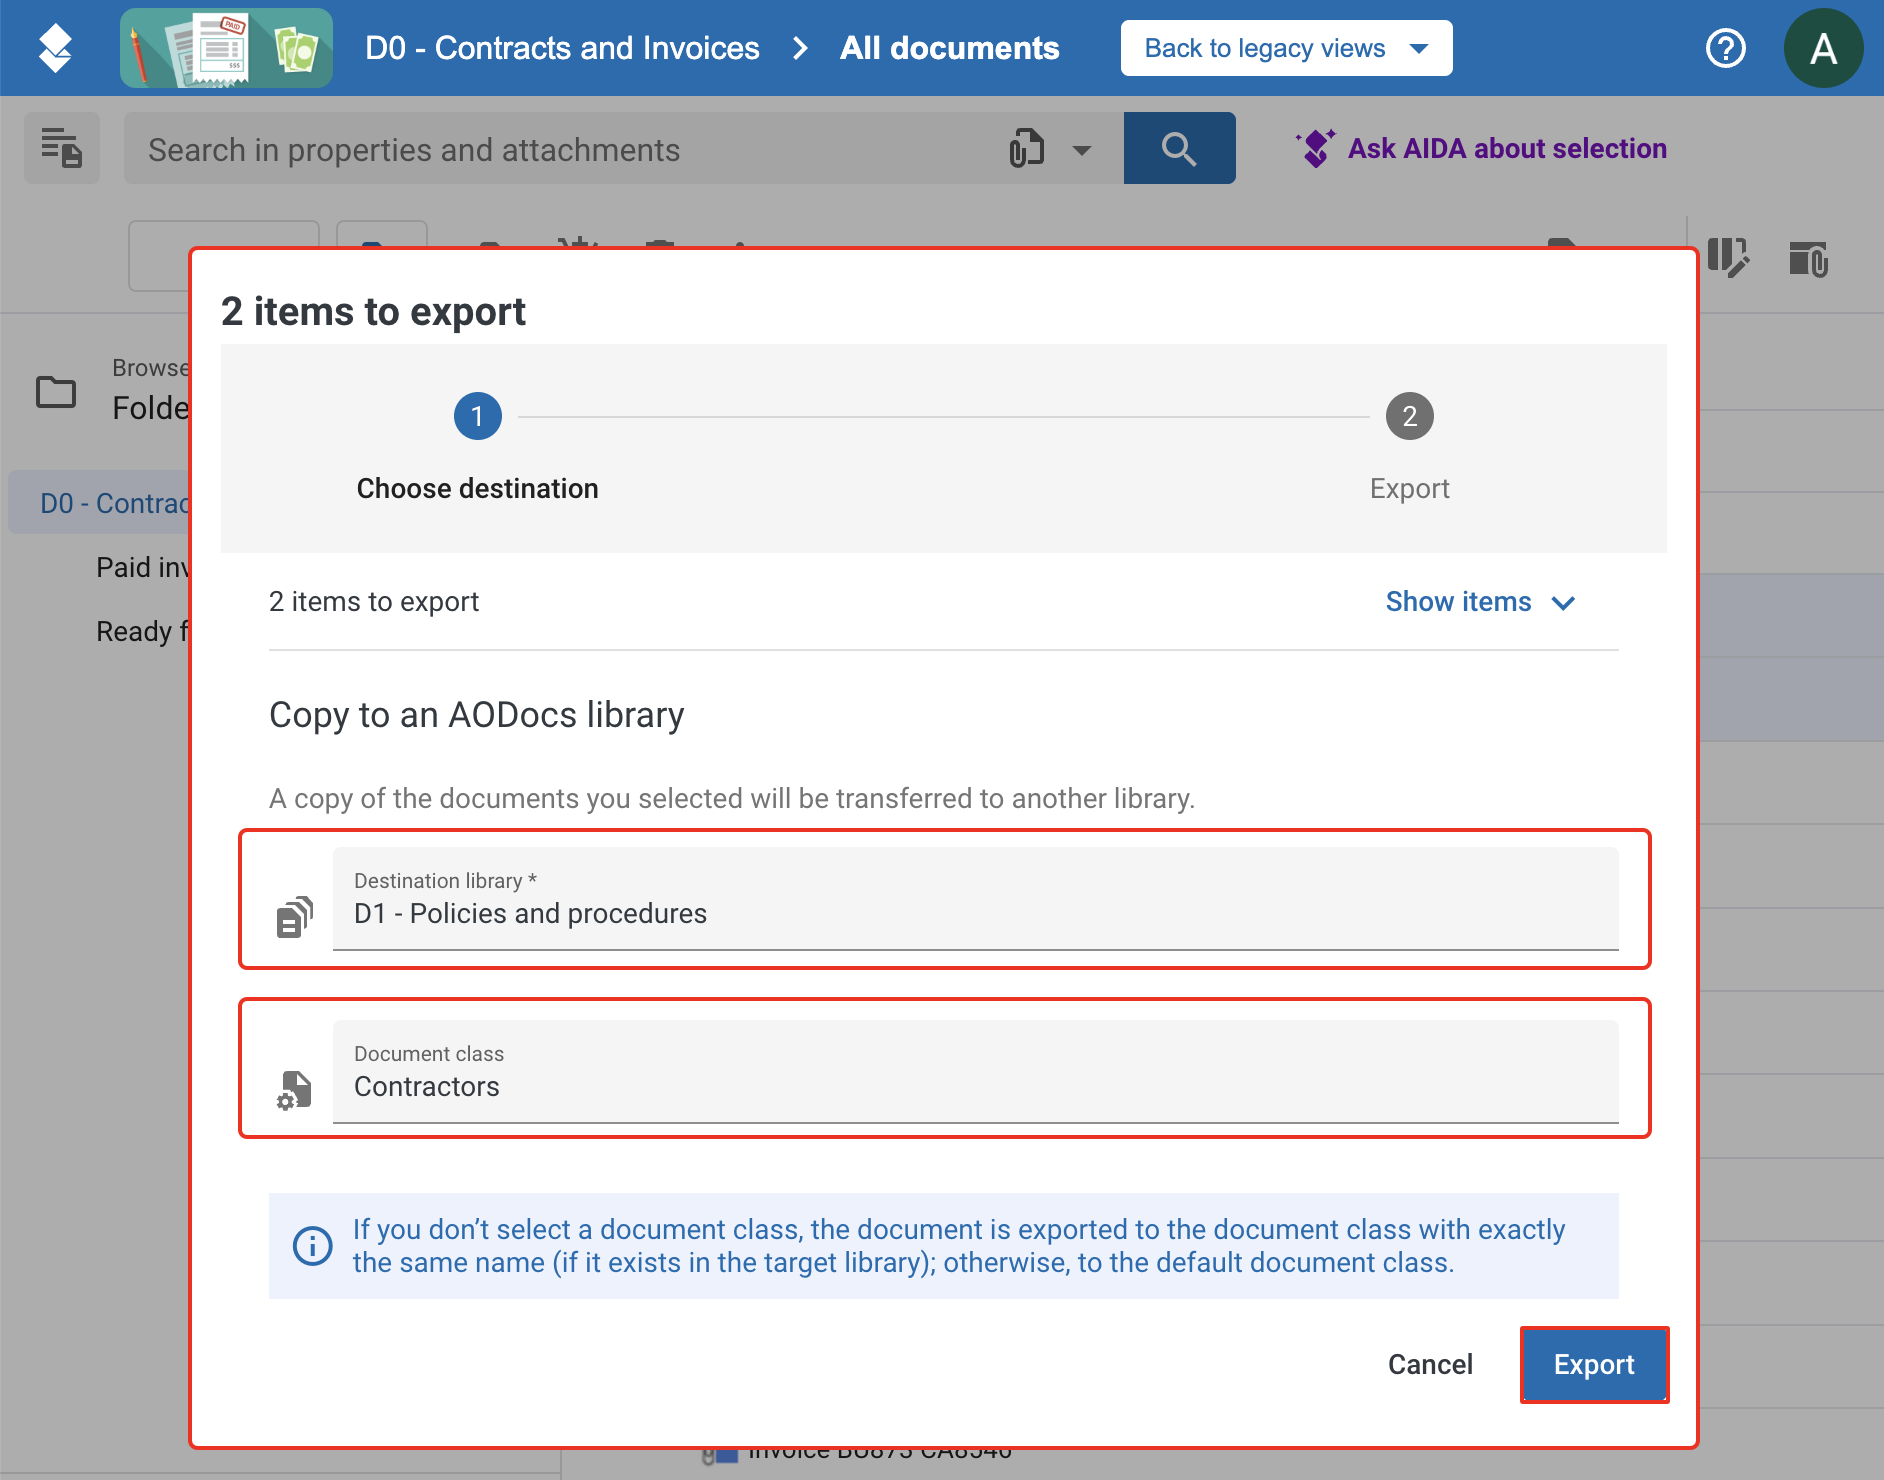Open Back to legacy views dropdown
1884x1480 pixels.
(1286, 48)
